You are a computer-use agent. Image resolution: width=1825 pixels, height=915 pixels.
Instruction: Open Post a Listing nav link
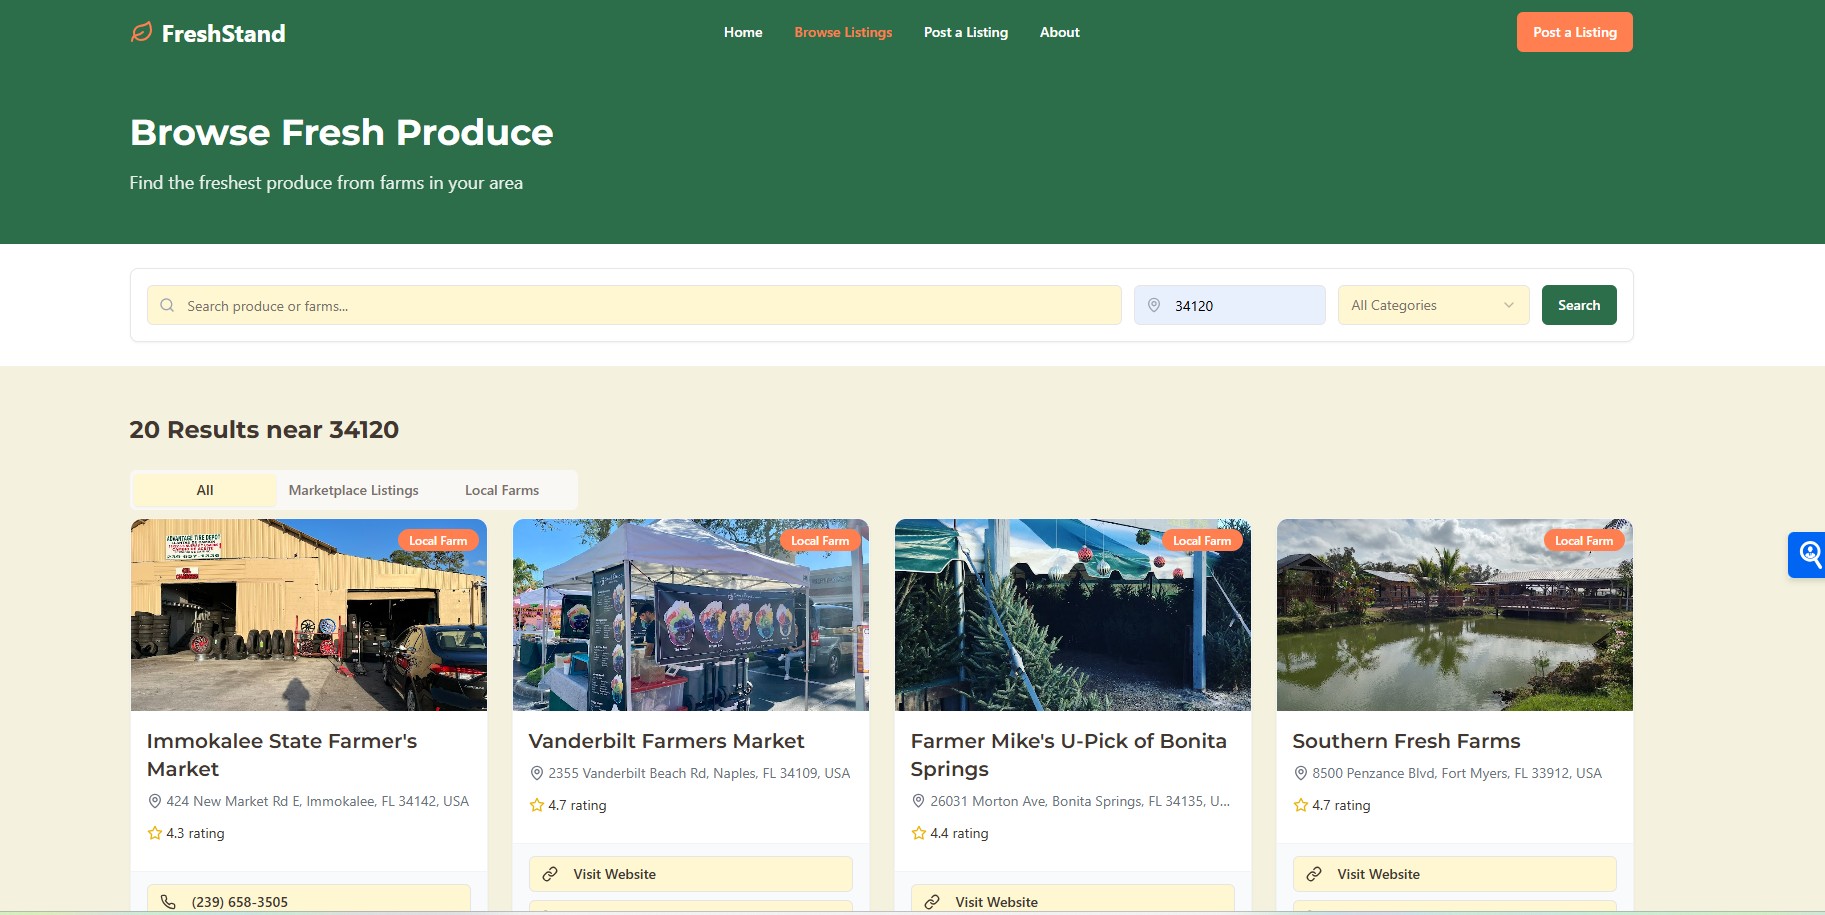click(966, 32)
